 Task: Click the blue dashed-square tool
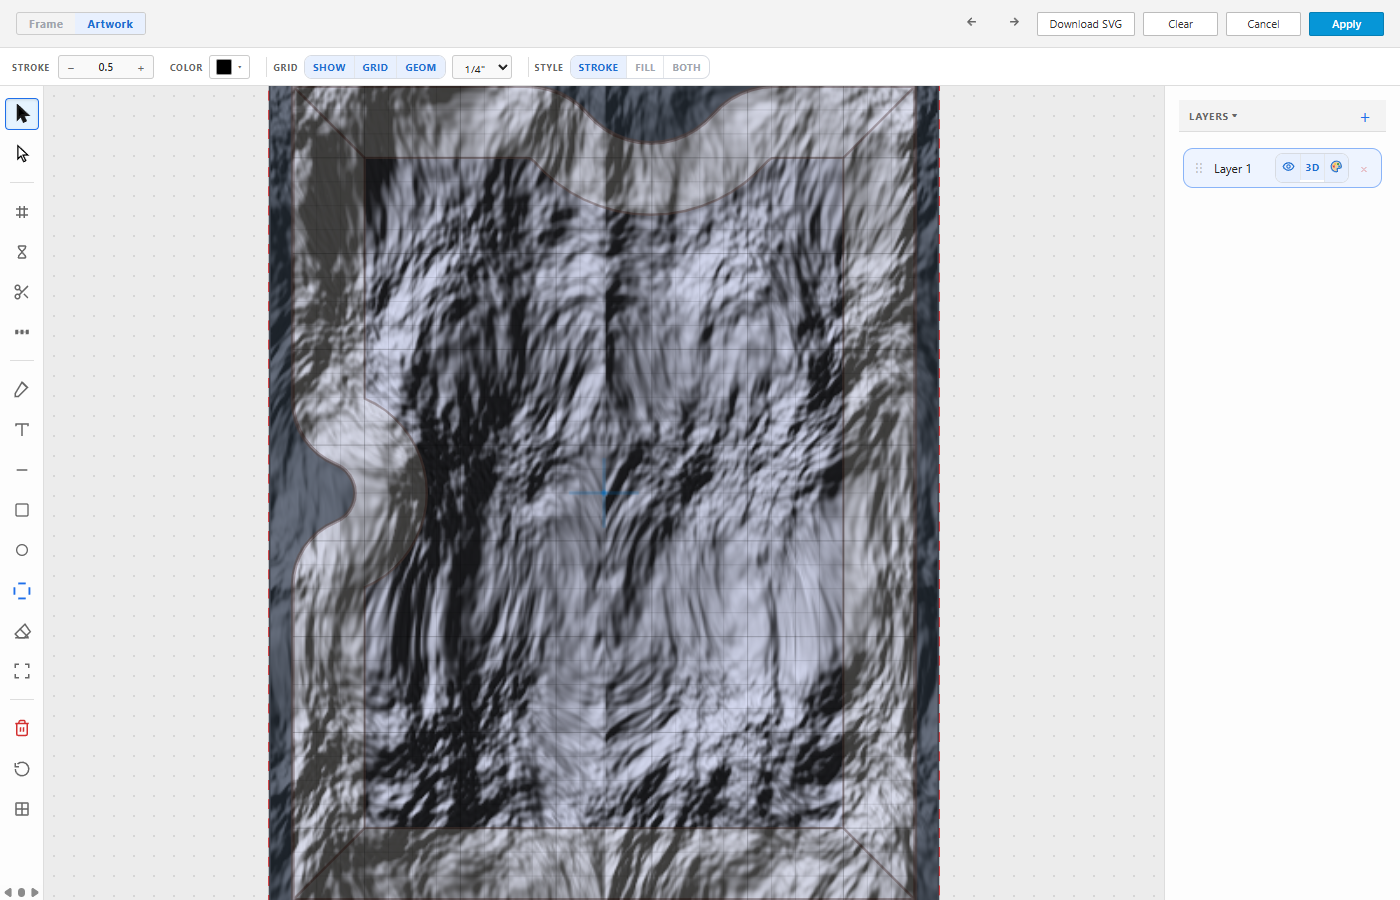point(22,591)
